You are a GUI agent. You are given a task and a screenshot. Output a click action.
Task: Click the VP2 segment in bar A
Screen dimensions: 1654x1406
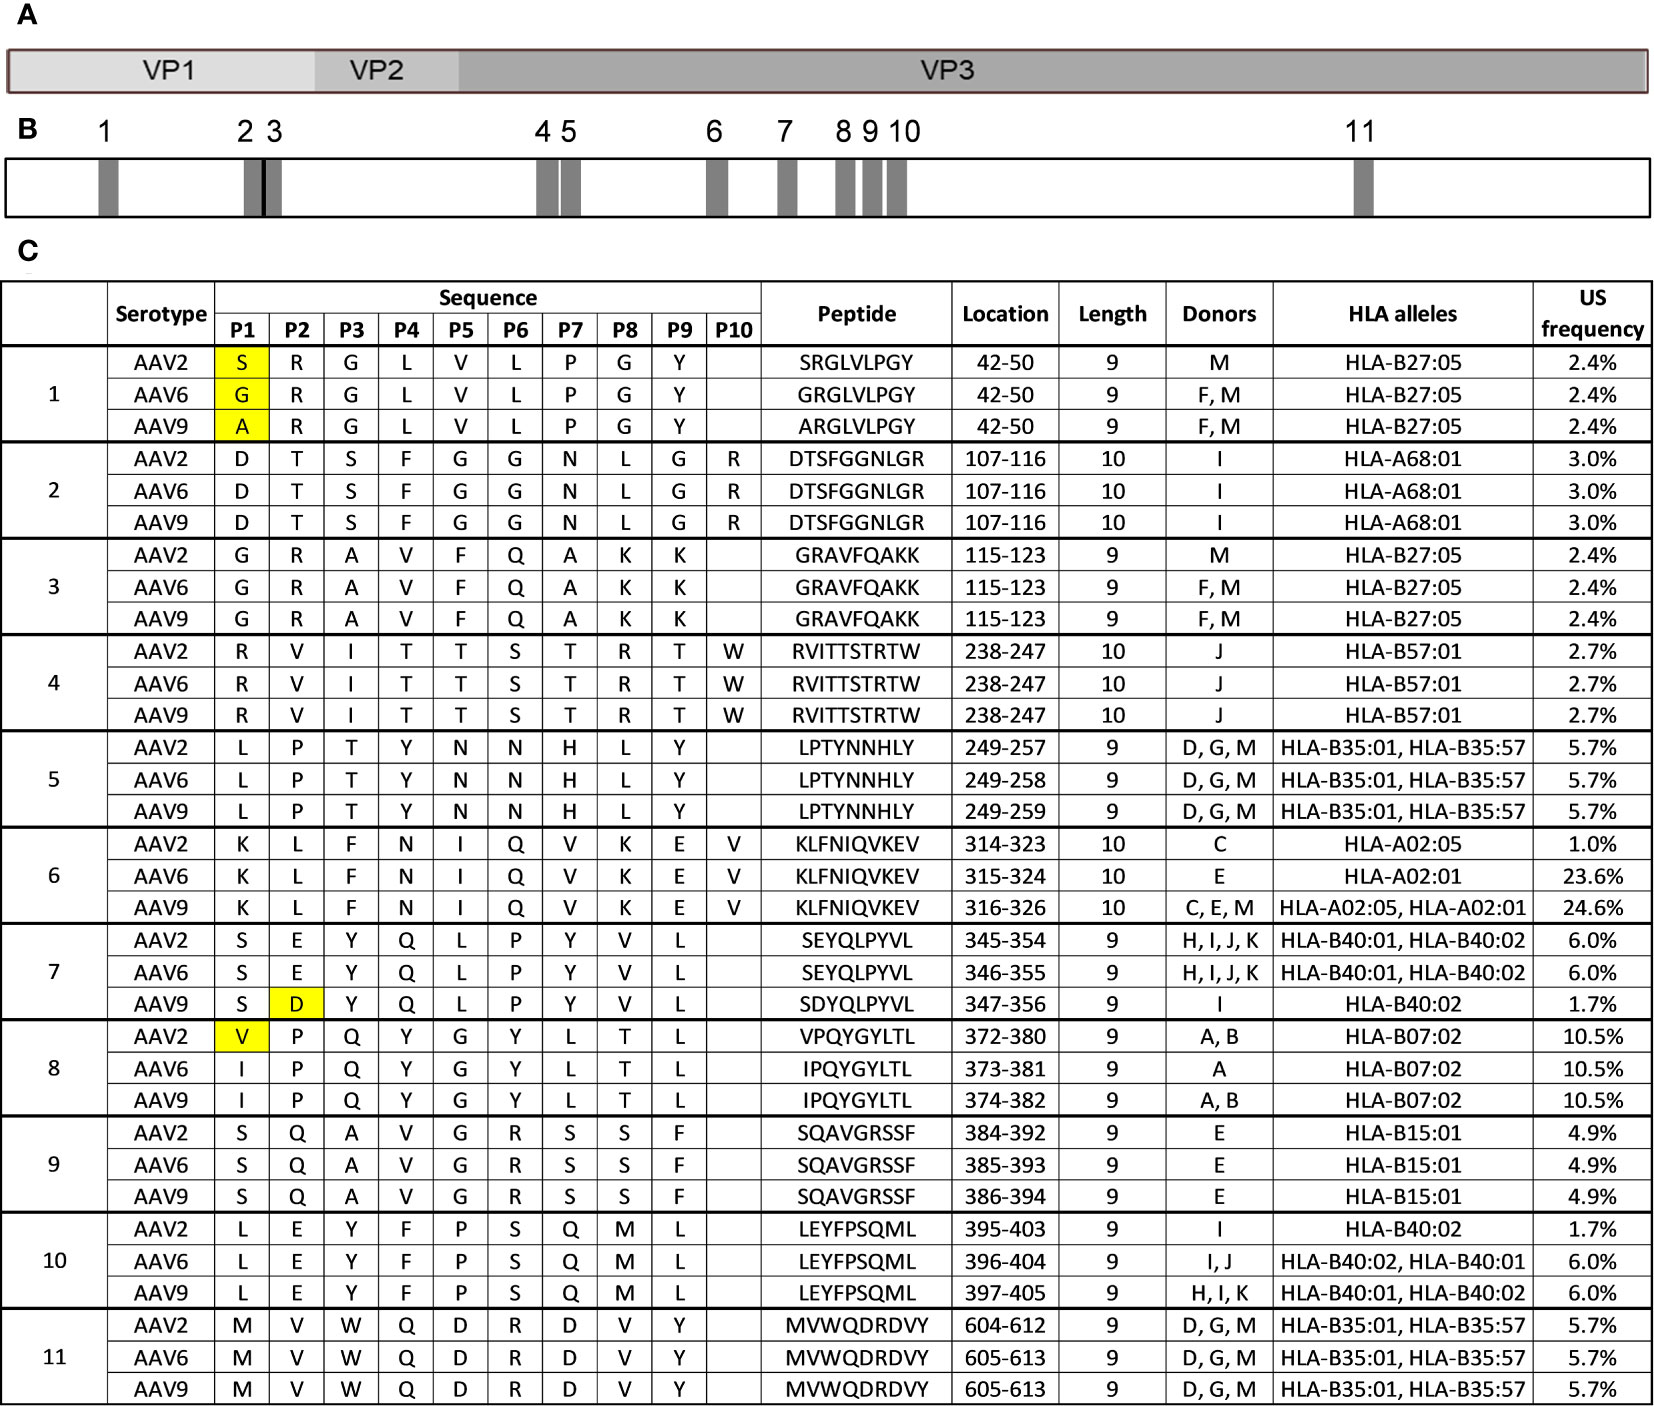coord(387,70)
